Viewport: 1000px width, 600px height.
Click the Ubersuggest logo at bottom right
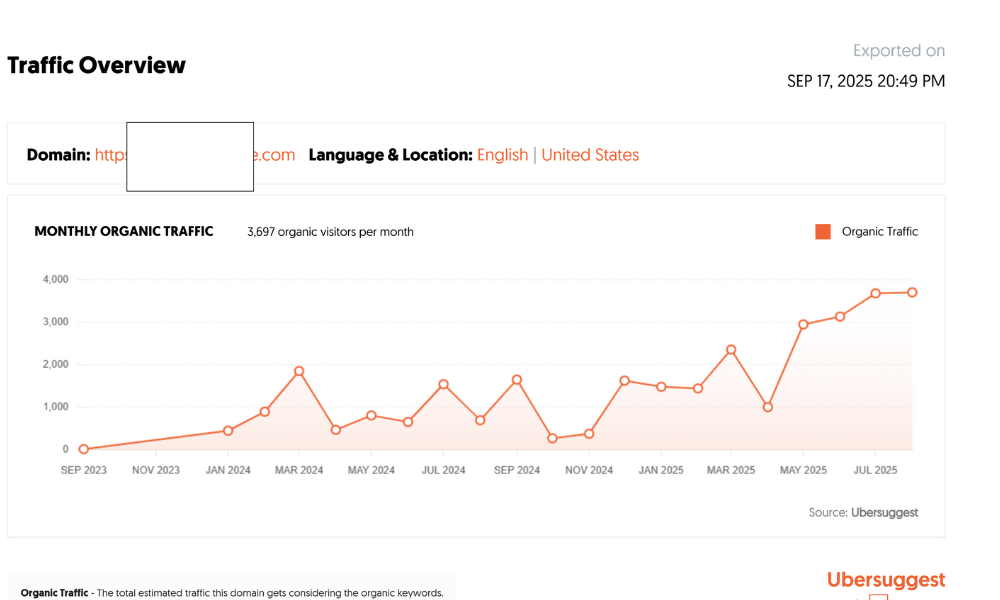pos(884,580)
